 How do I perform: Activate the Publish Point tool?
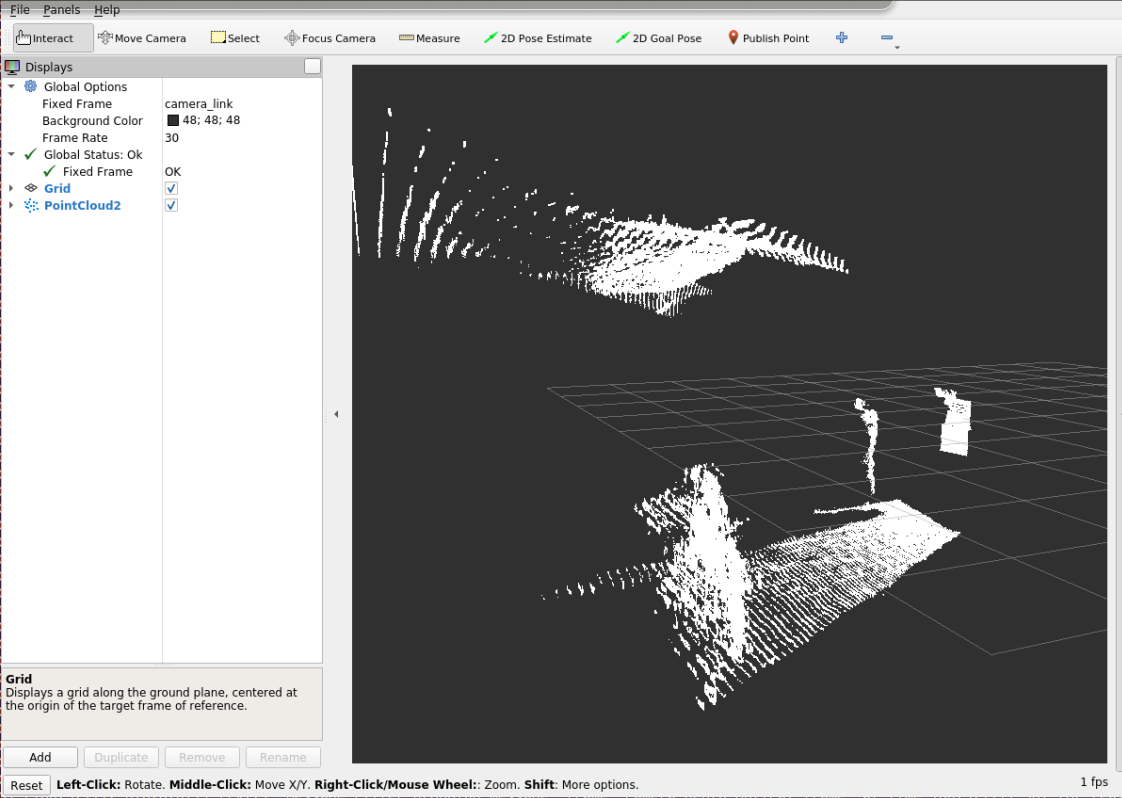(768, 38)
